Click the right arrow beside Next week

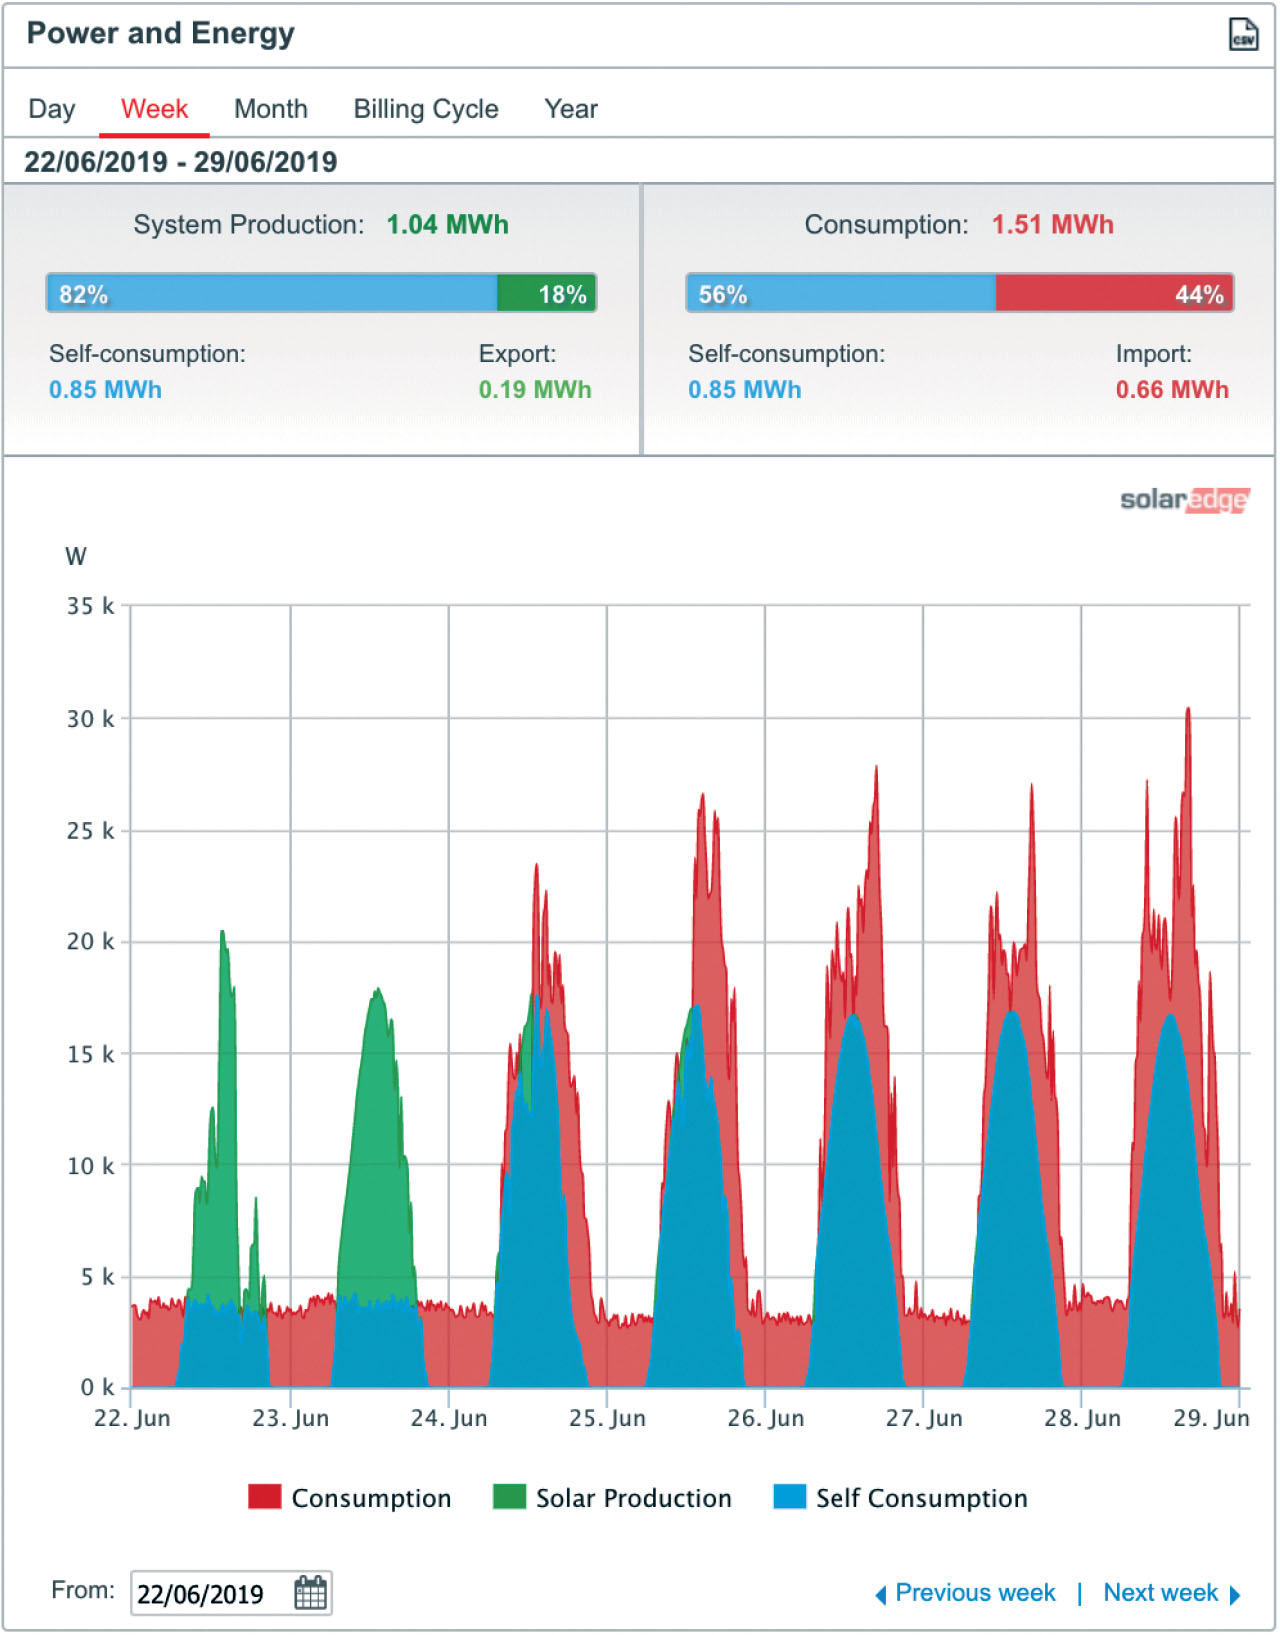[1235, 1595]
